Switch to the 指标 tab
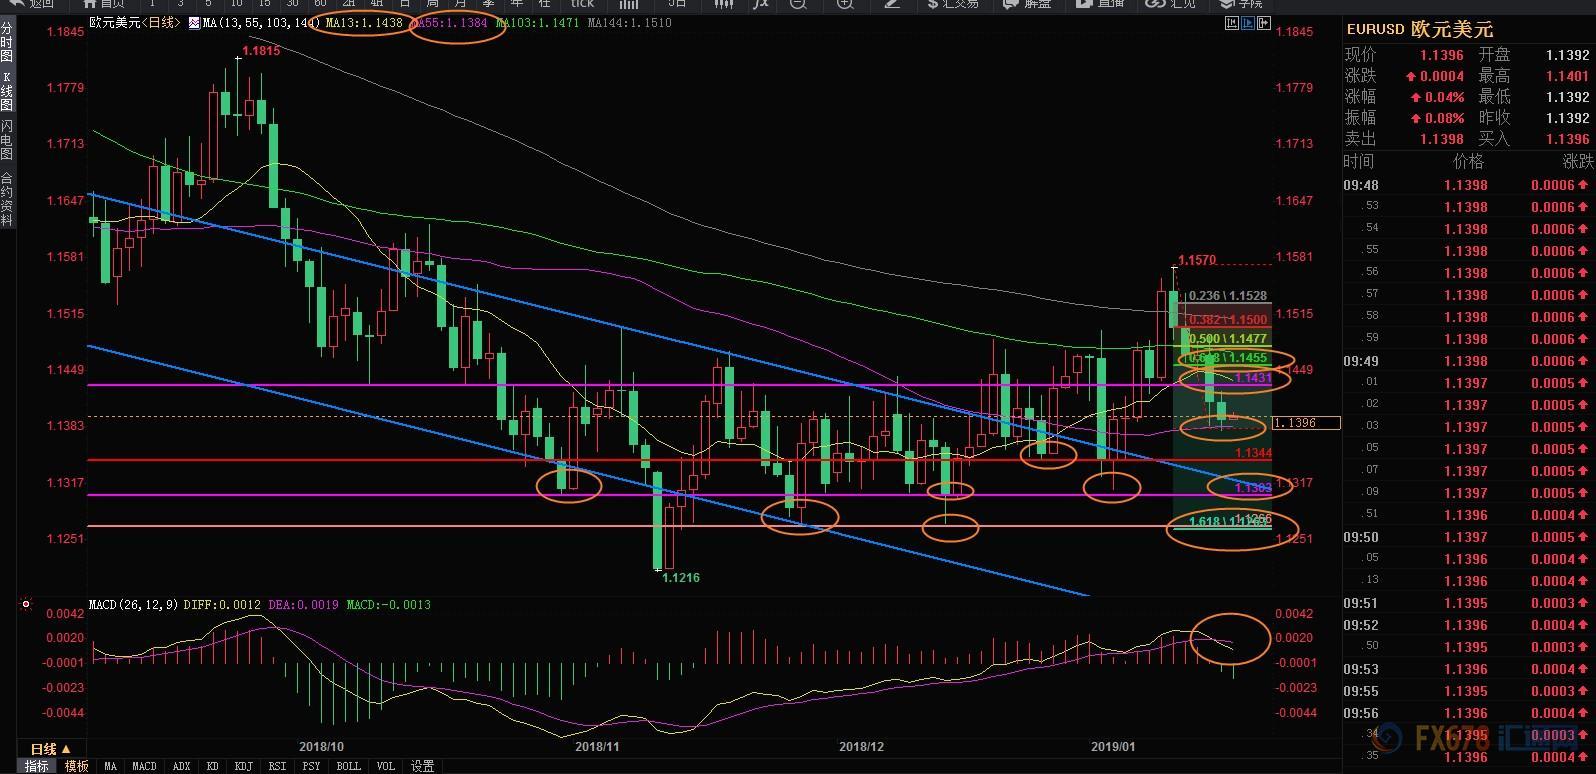 [x=36, y=766]
